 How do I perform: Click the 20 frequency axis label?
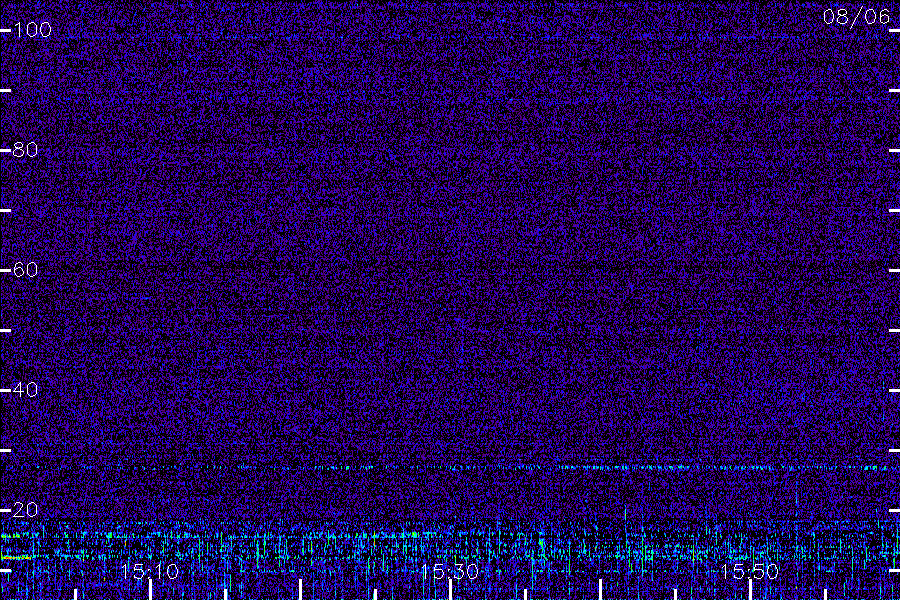pos(26,510)
